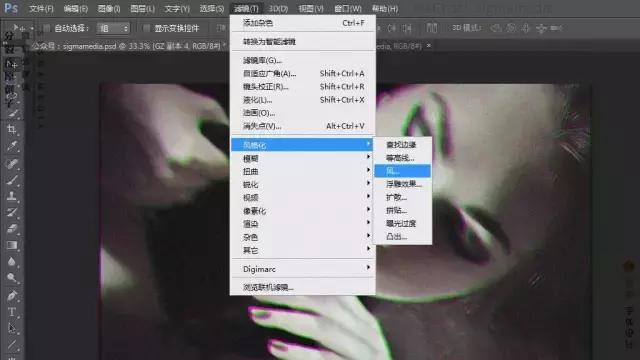Open the 帮助(H) menu

[384, 8]
